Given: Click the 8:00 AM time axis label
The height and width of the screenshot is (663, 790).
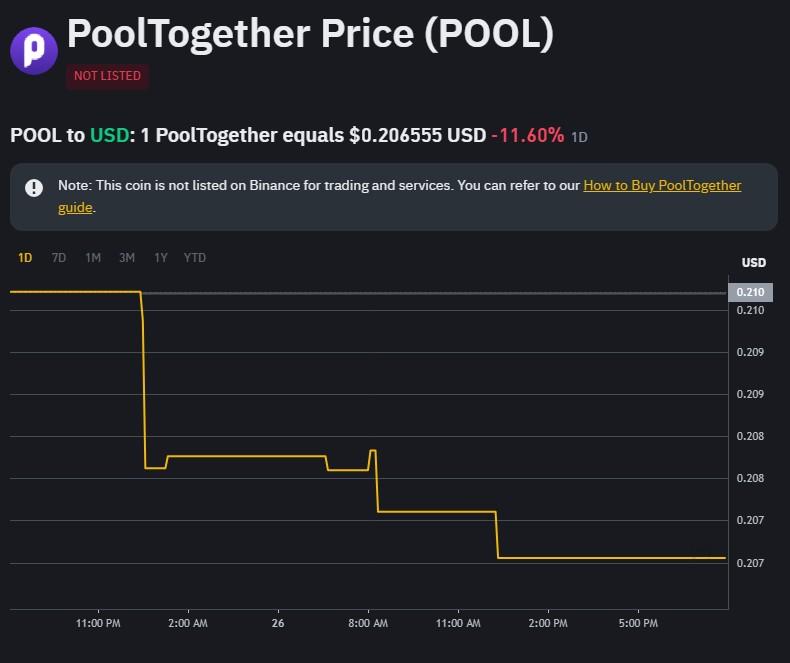Looking at the screenshot, I should [x=368, y=624].
